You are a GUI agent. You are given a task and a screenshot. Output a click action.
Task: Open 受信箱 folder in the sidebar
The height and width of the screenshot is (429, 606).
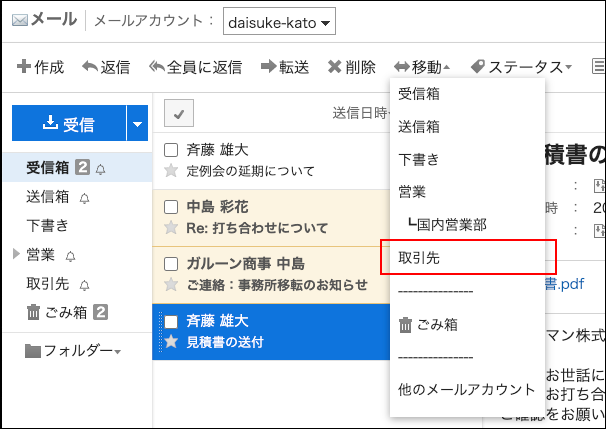pos(48,168)
